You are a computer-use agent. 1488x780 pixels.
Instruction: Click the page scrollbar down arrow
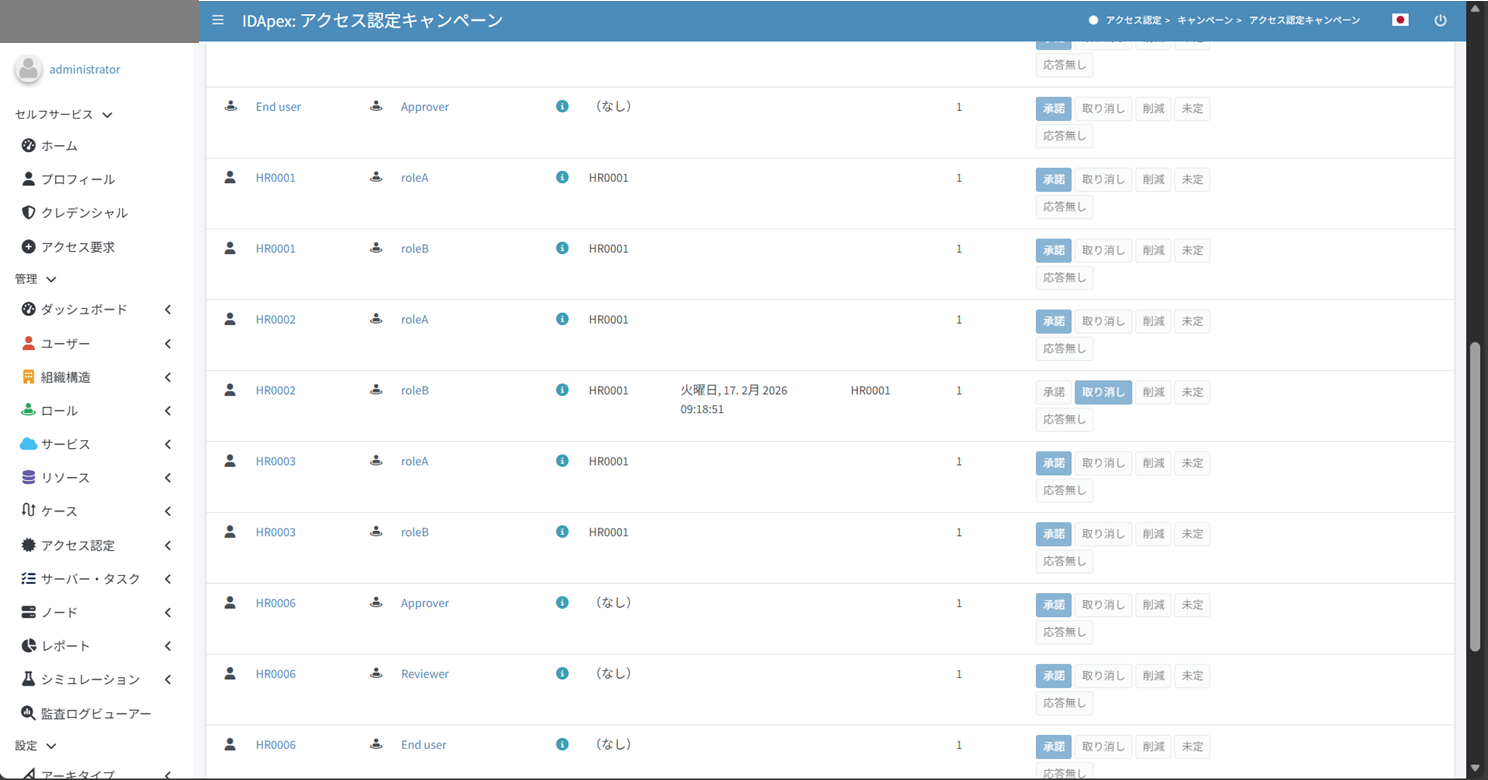(1476, 769)
